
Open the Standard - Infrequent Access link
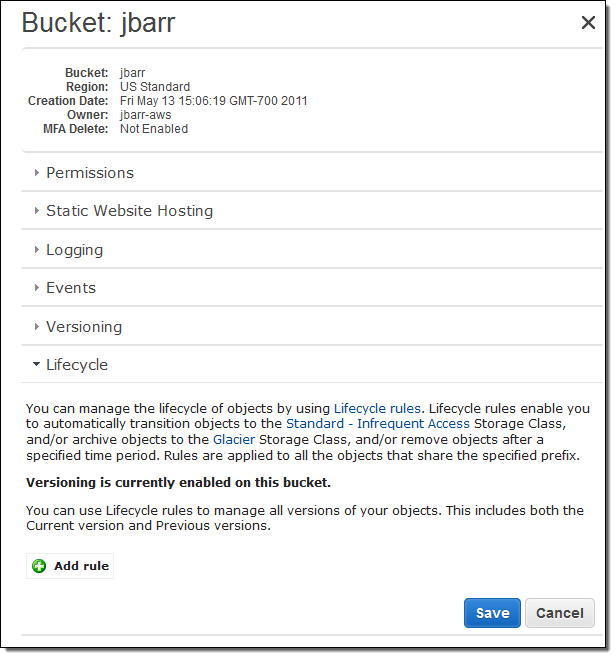tap(378, 423)
